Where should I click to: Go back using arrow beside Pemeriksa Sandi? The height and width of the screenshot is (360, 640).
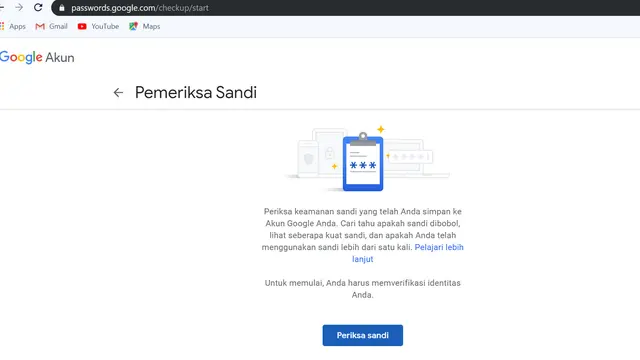tap(118, 93)
